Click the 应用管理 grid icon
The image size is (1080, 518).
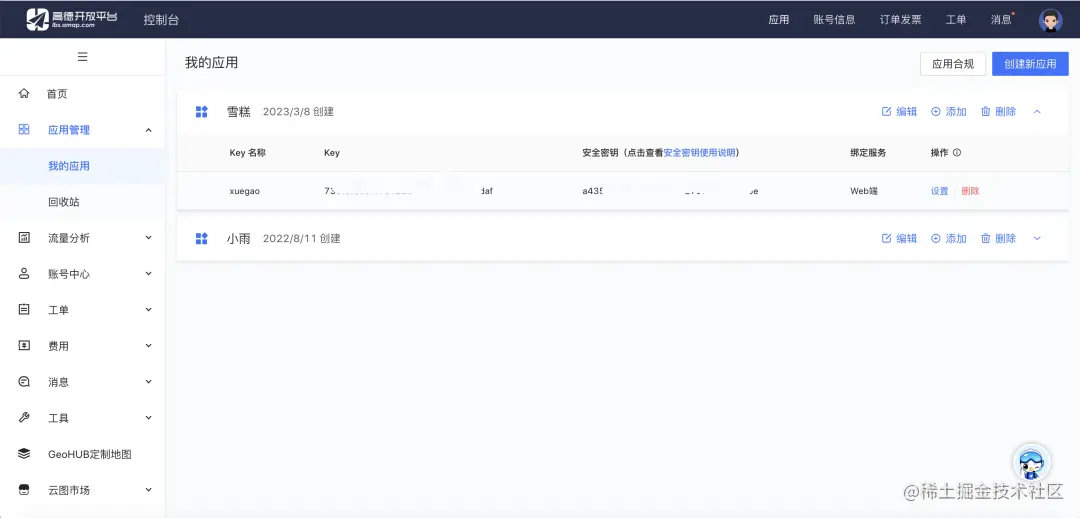tap(24, 130)
